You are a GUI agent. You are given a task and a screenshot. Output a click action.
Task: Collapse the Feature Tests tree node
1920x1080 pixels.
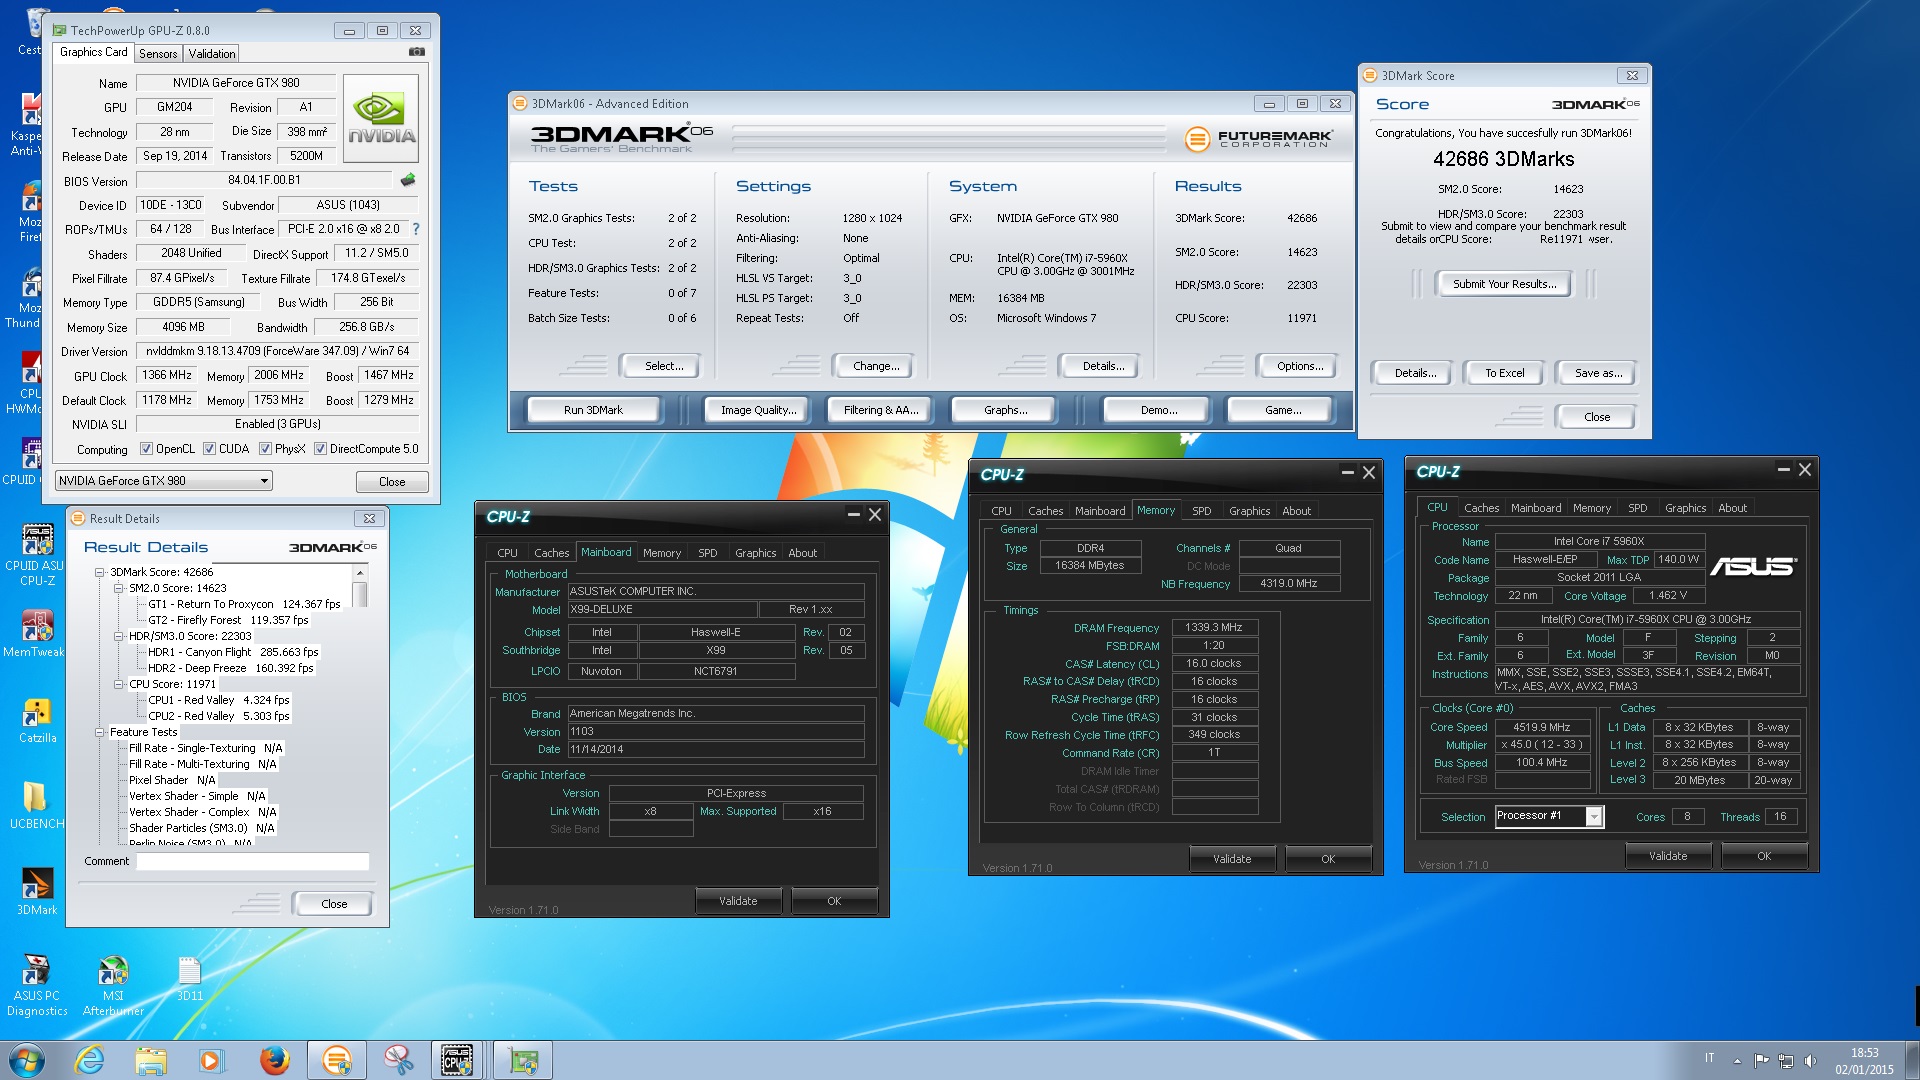100,732
